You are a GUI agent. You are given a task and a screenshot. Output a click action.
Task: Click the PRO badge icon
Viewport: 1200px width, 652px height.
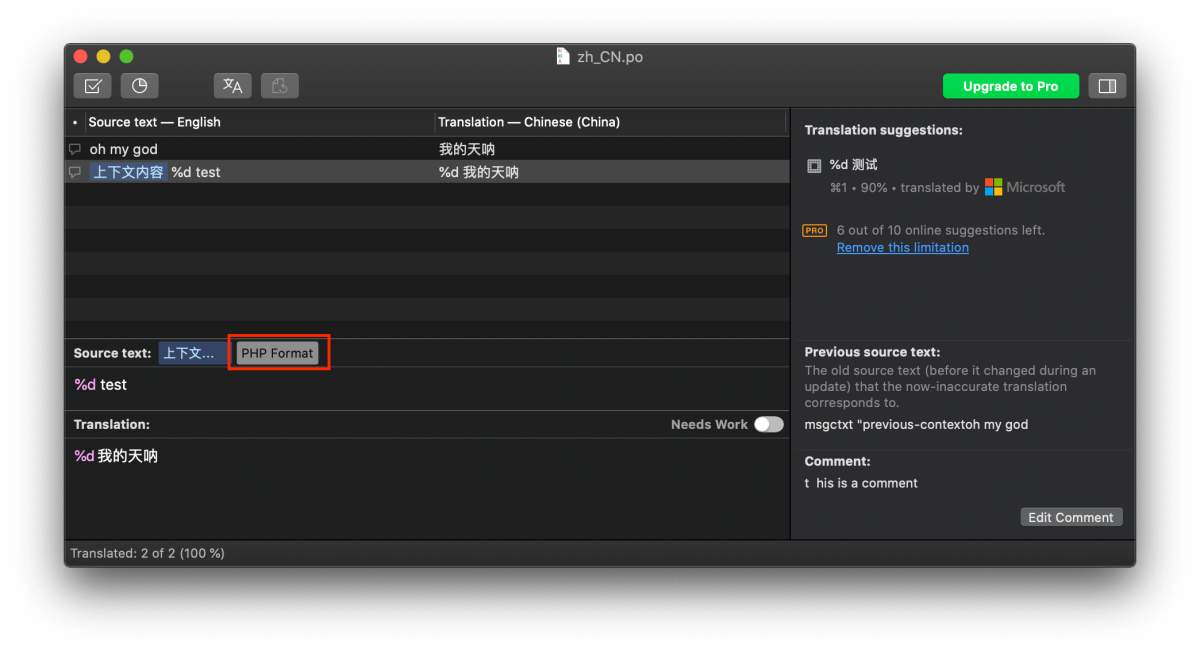tap(815, 231)
